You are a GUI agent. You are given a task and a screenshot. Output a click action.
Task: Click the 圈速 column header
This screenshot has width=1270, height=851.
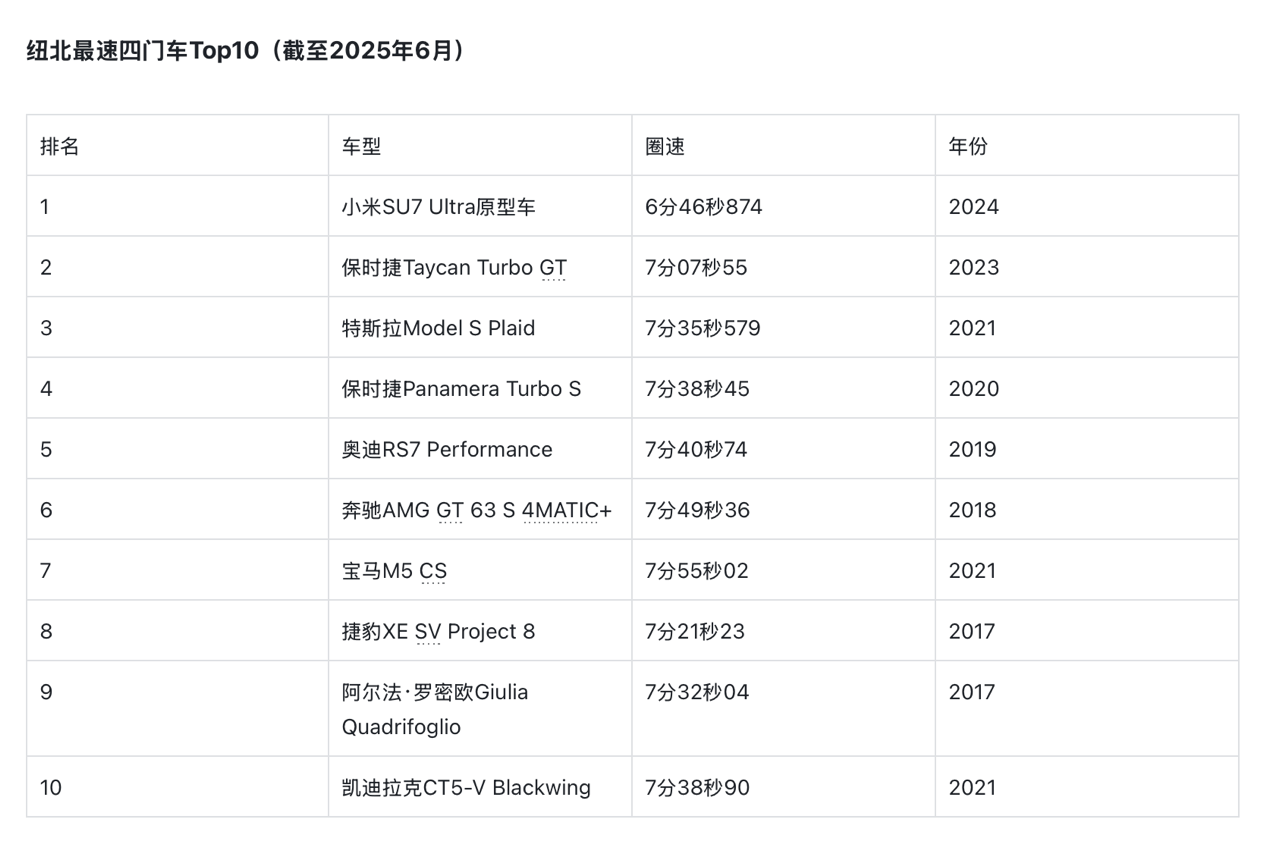click(783, 146)
